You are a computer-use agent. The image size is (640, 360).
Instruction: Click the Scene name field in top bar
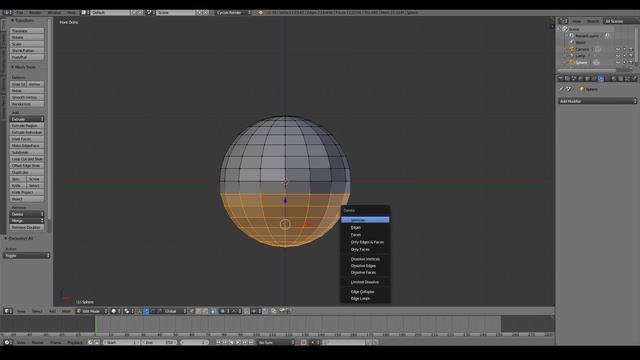176,13
